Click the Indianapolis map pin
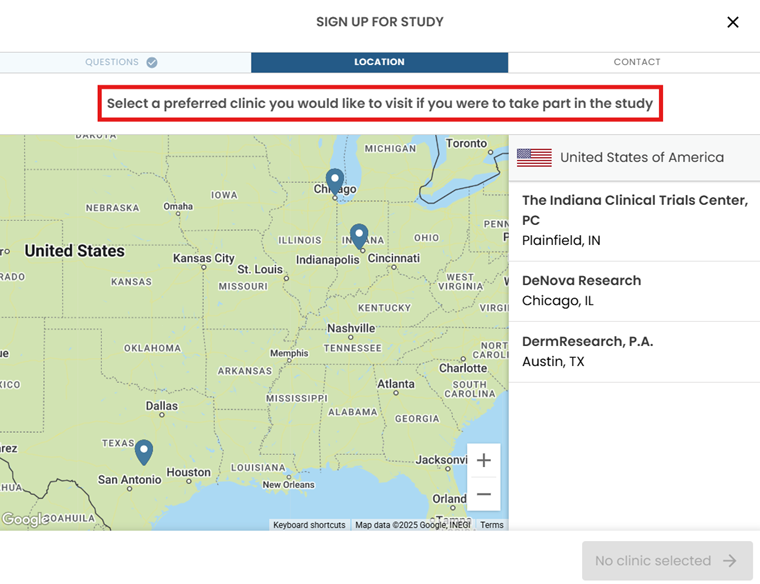 (x=359, y=237)
